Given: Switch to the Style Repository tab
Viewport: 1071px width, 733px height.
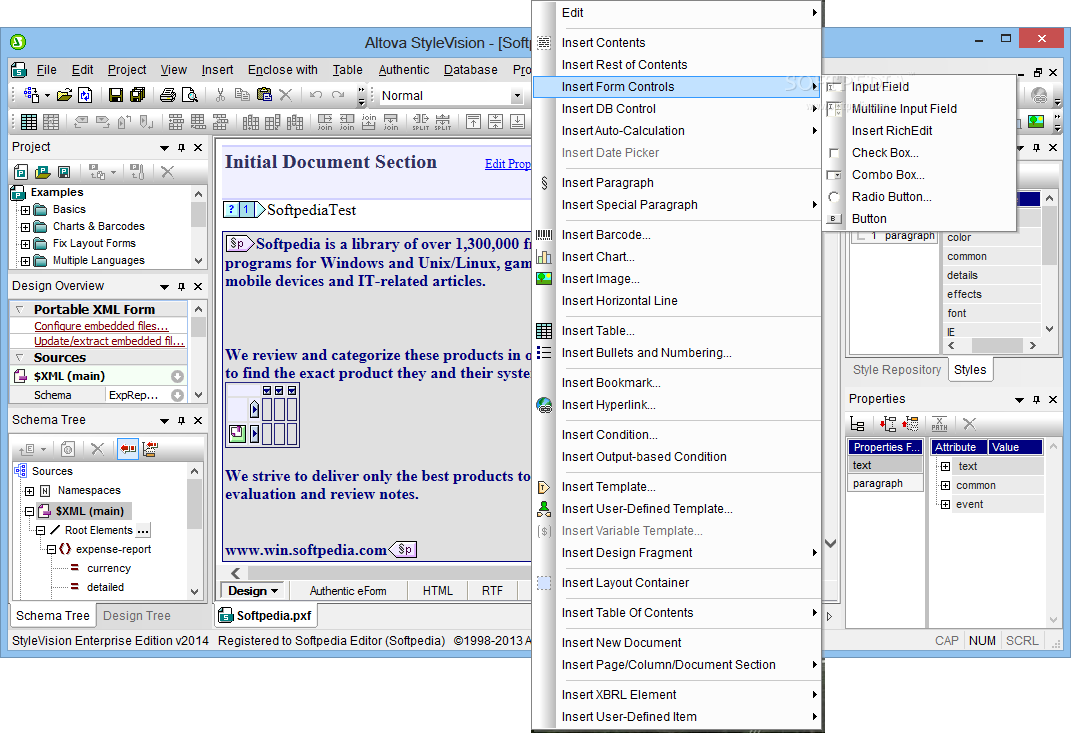Looking at the screenshot, I should point(897,370).
